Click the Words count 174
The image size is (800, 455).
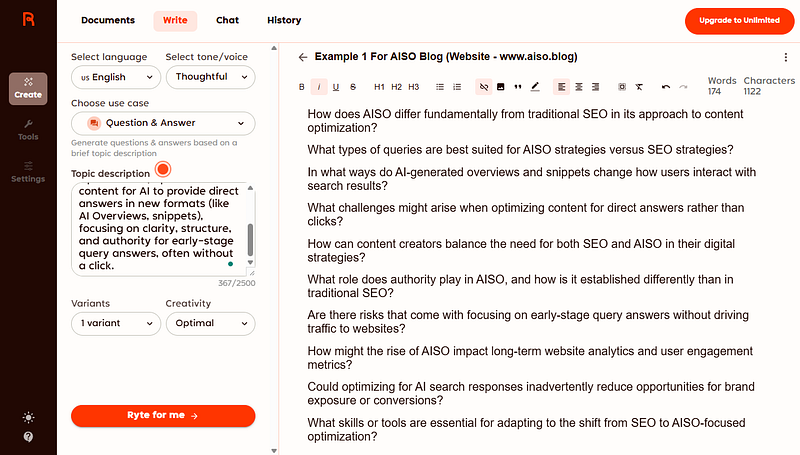pyautogui.click(x=721, y=86)
